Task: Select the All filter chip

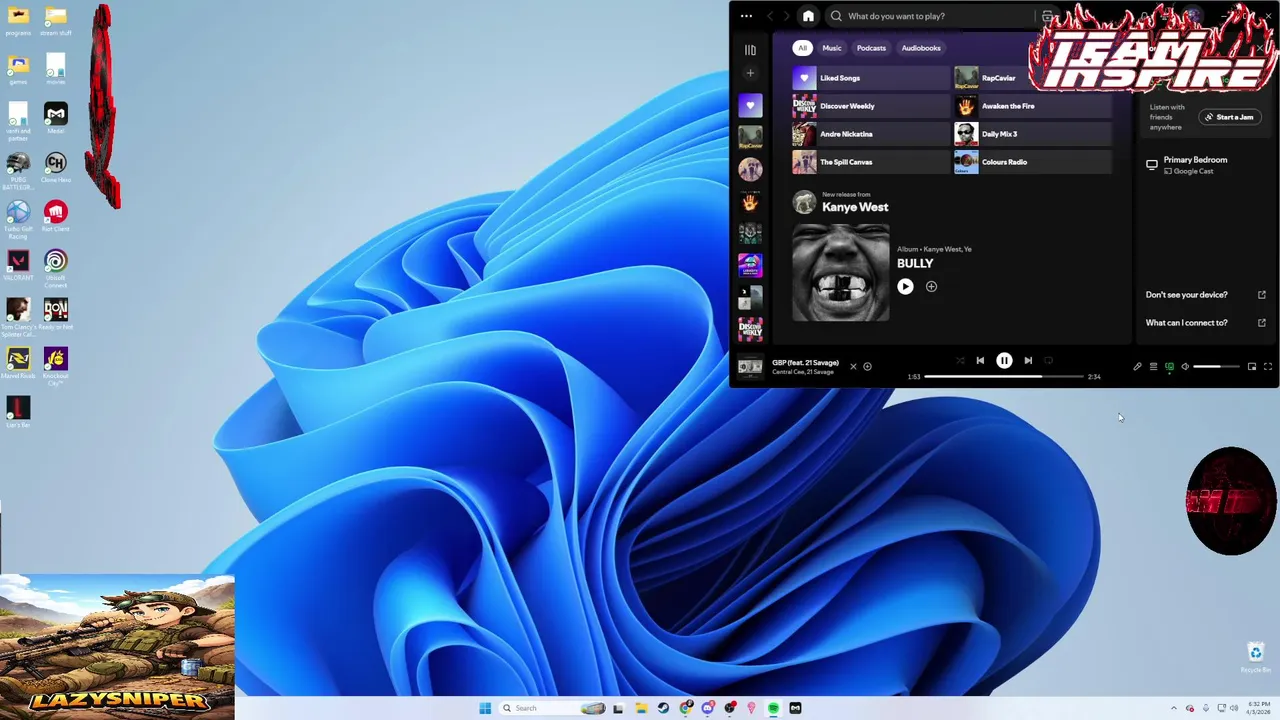Action: point(802,48)
